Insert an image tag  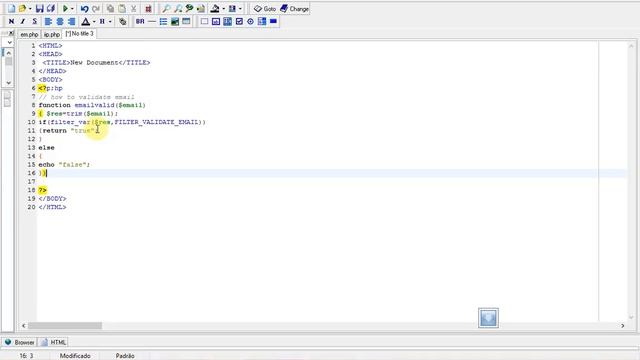click(175, 21)
